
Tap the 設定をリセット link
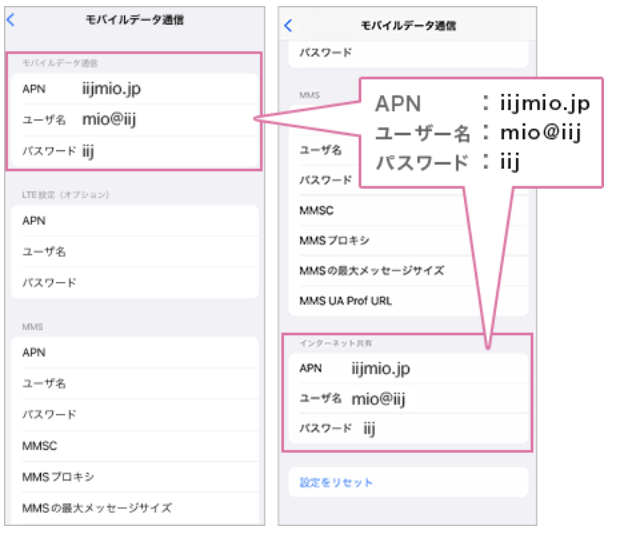(x=337, y=483)
